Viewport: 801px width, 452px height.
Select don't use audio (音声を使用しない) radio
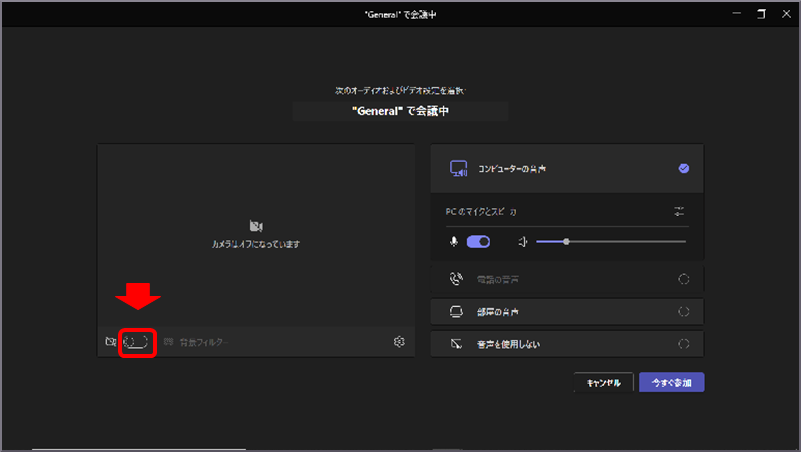pos(684,344)
